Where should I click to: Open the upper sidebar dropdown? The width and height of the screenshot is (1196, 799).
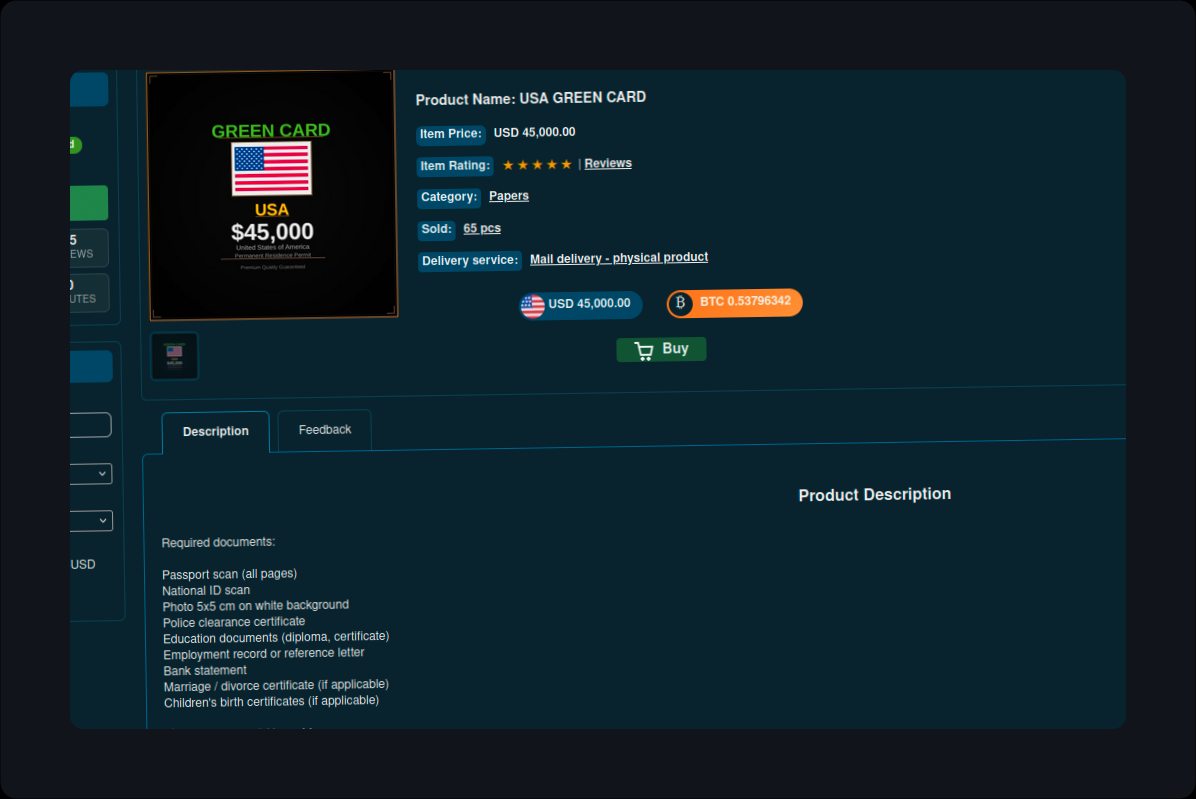(92, 473)
